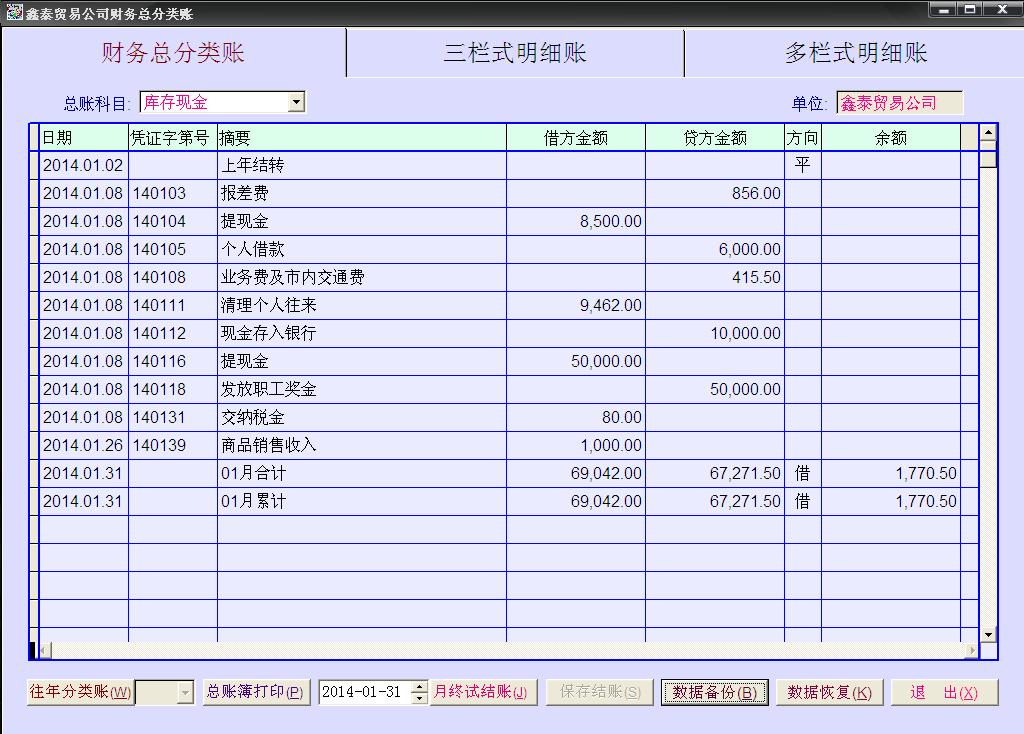Click the vertical scrollbar down arrow

pos(988,634)
